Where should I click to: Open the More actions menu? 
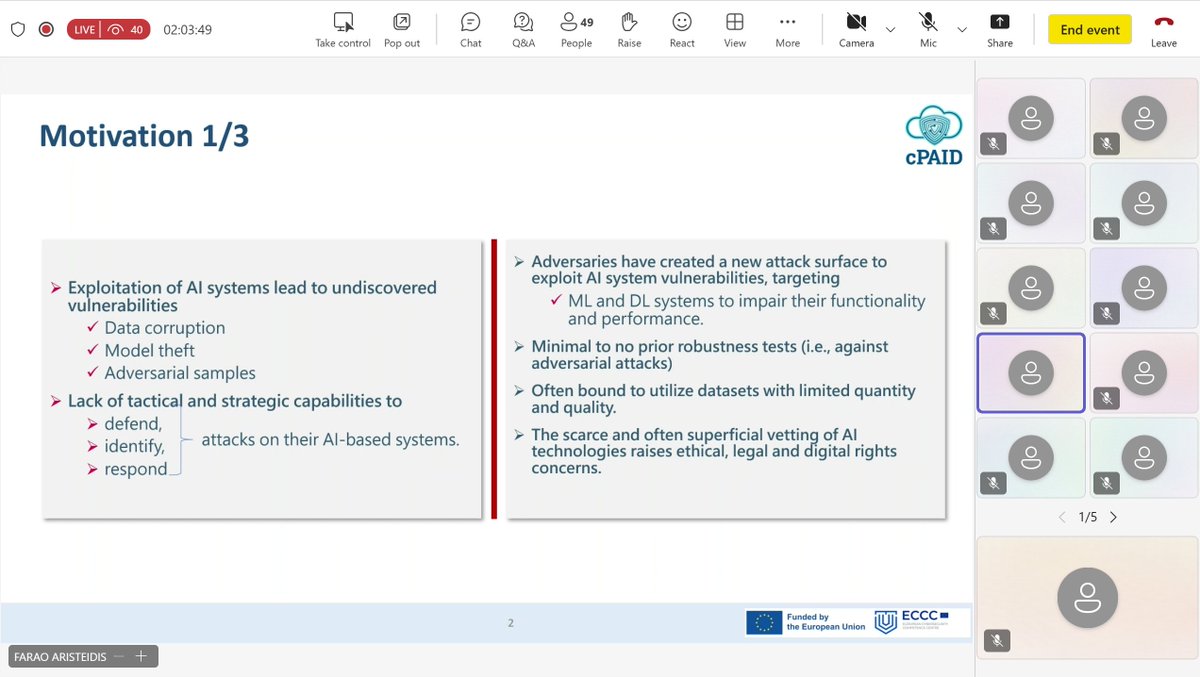[787, 28]
